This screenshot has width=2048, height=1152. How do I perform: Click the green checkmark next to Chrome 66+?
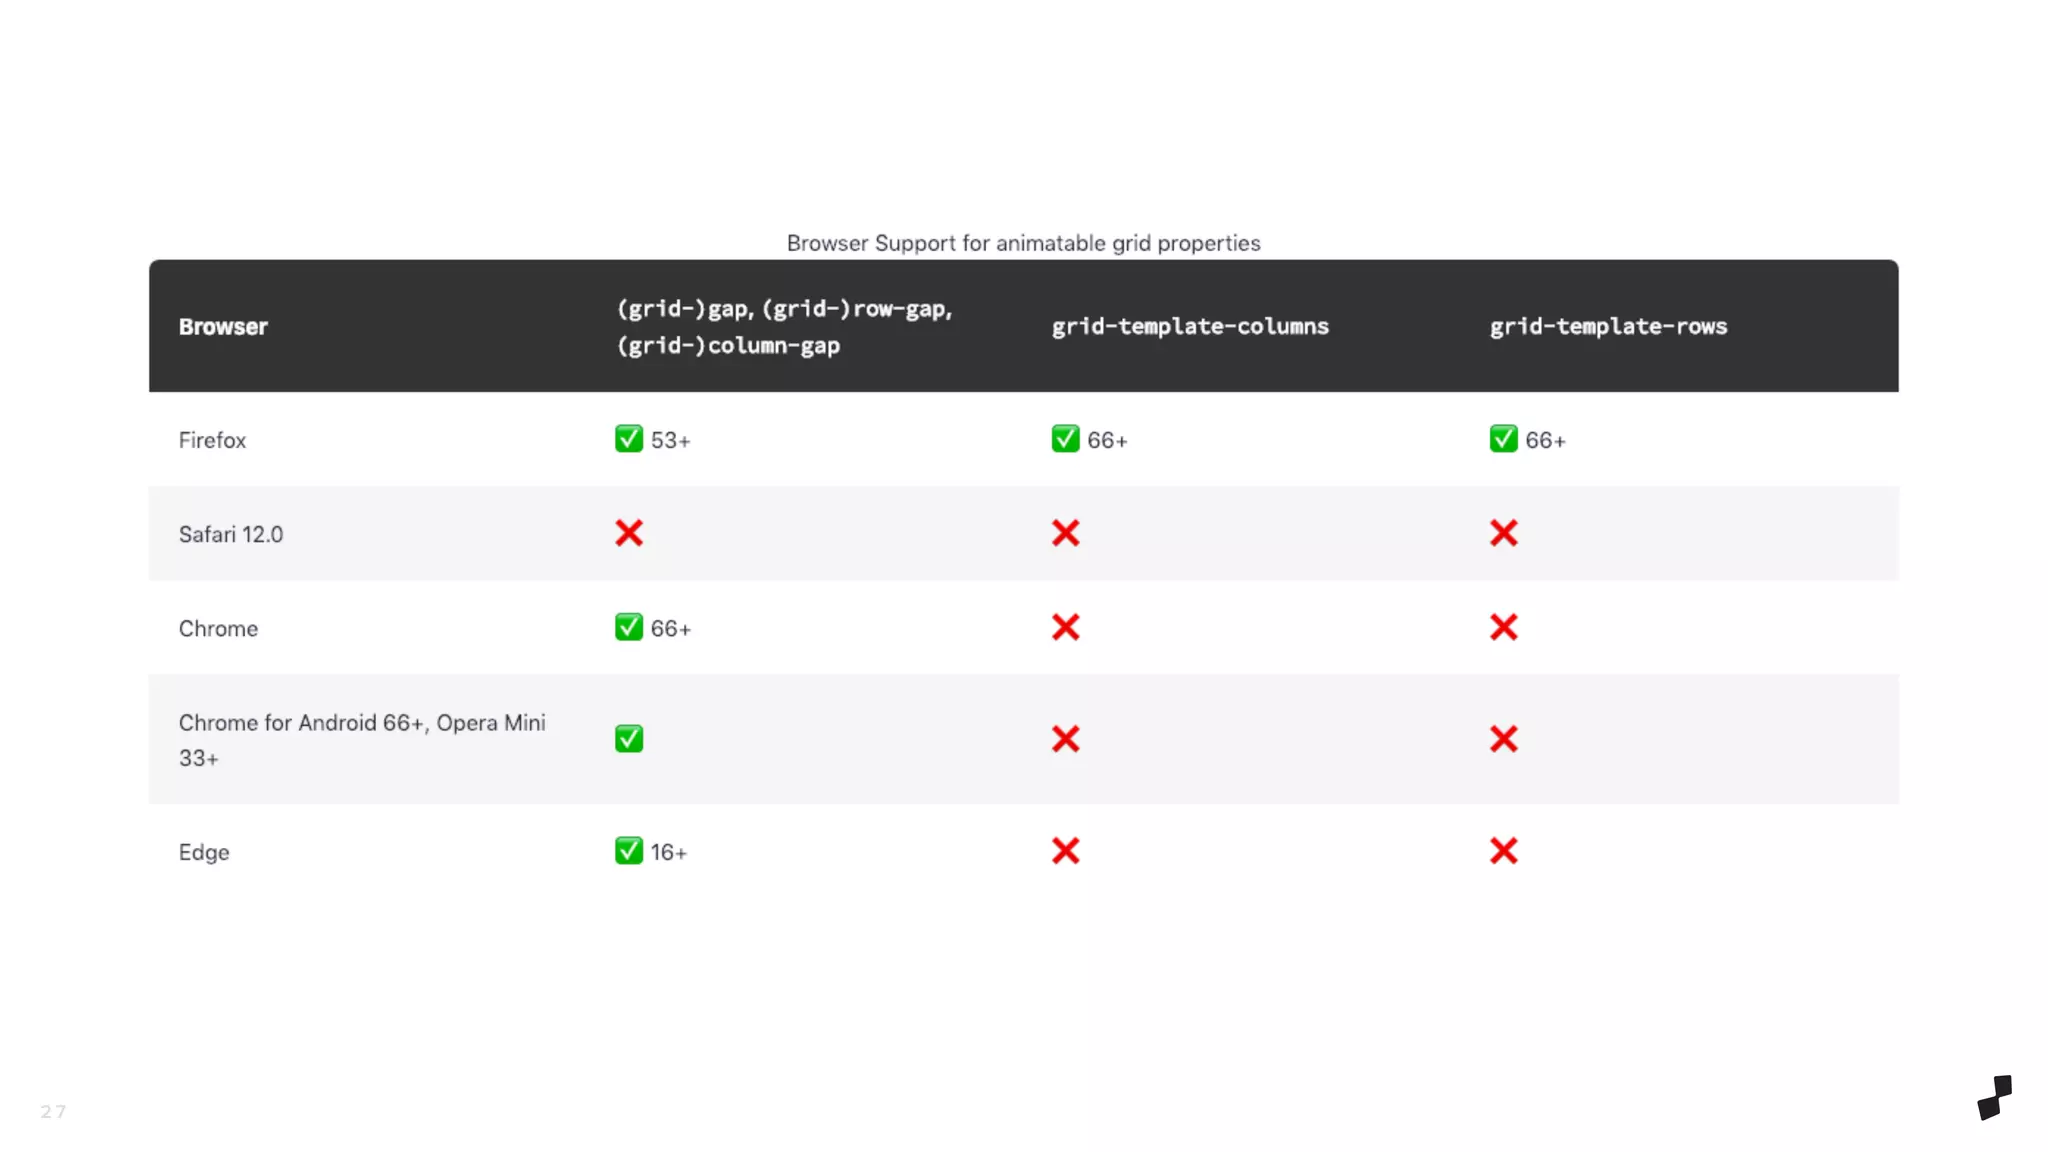[628, 627]
